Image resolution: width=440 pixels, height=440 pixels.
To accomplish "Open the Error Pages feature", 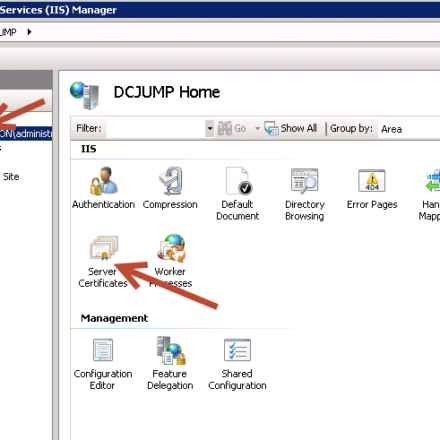I will [x=372, y=189].
